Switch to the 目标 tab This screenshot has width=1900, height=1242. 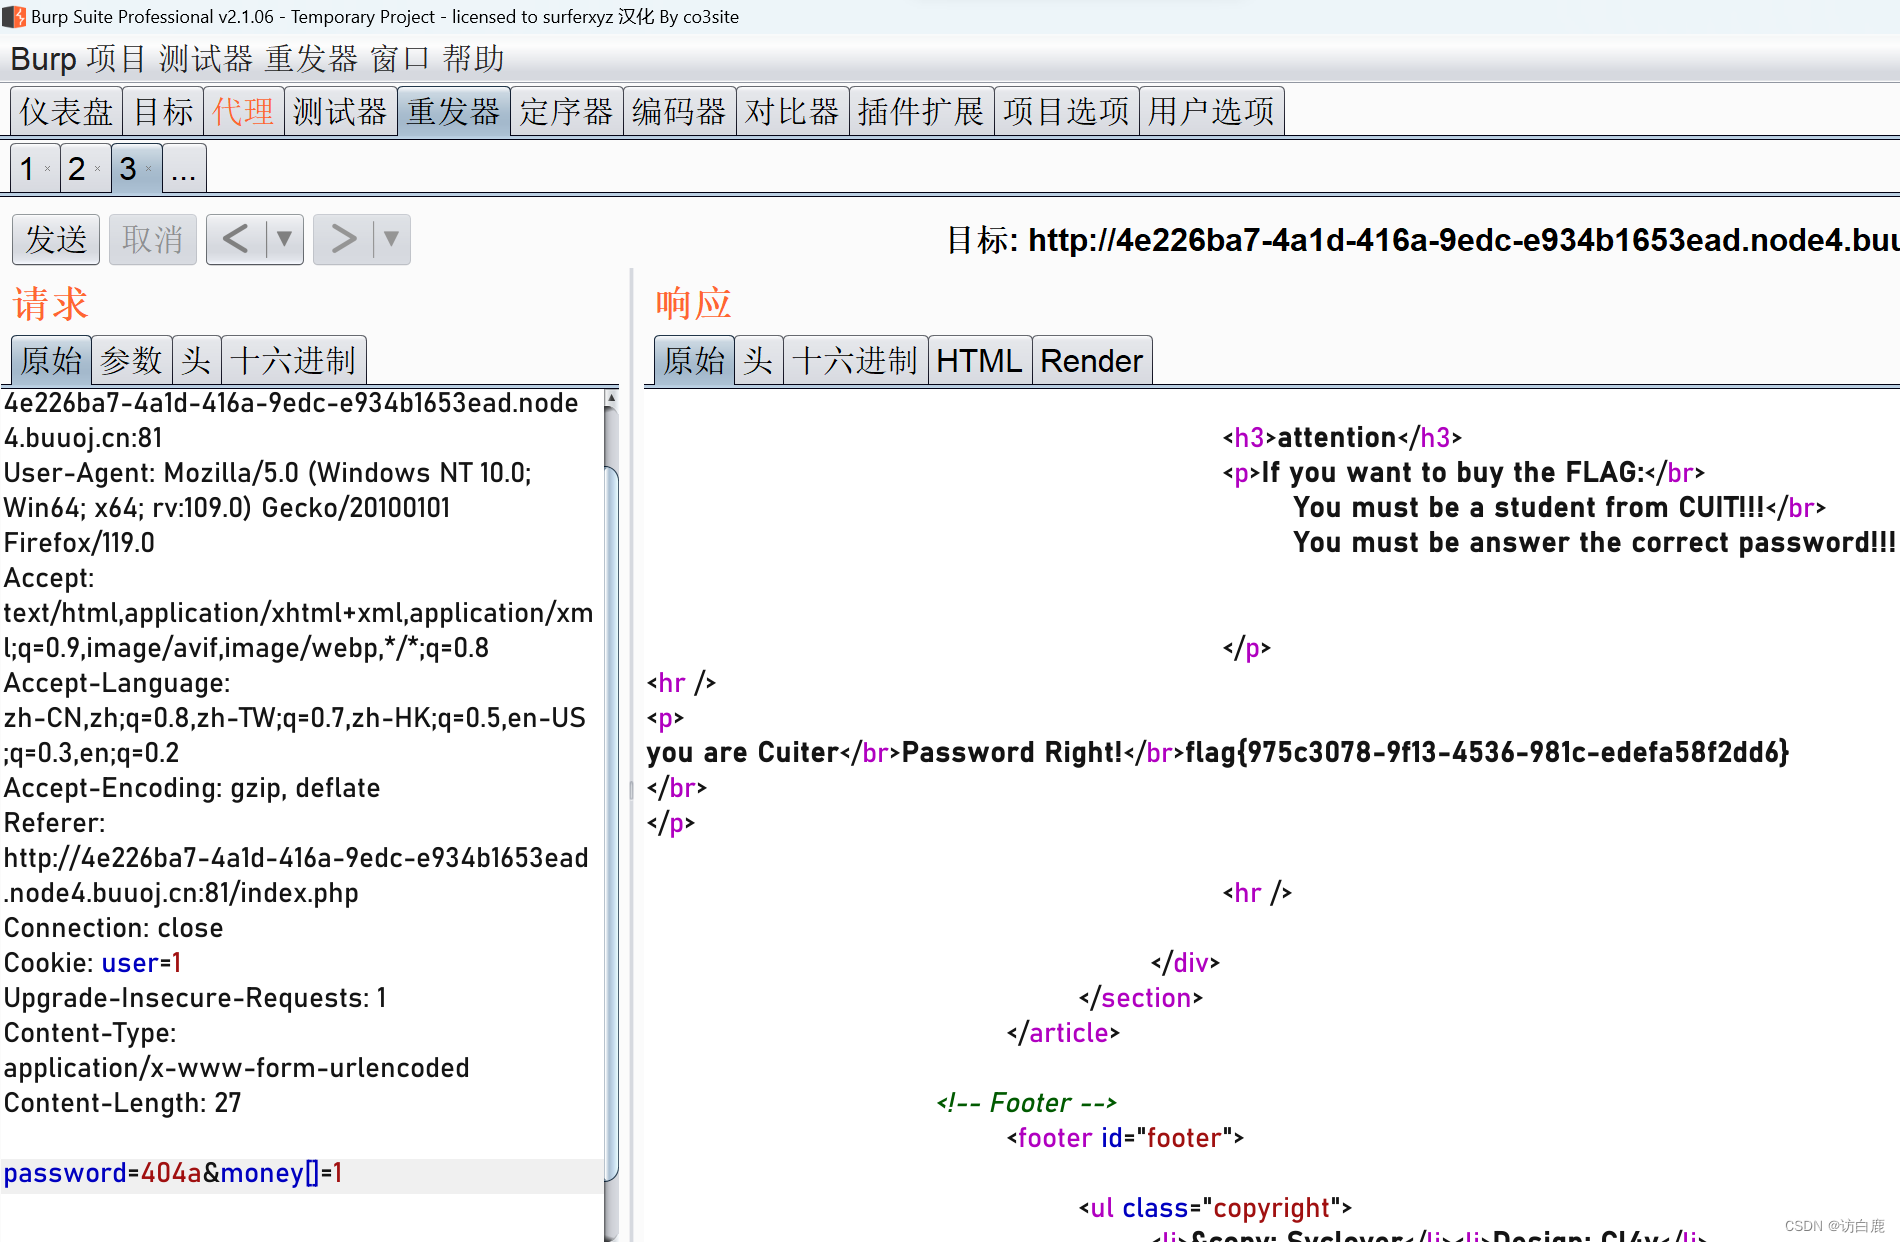pos(163,111)
